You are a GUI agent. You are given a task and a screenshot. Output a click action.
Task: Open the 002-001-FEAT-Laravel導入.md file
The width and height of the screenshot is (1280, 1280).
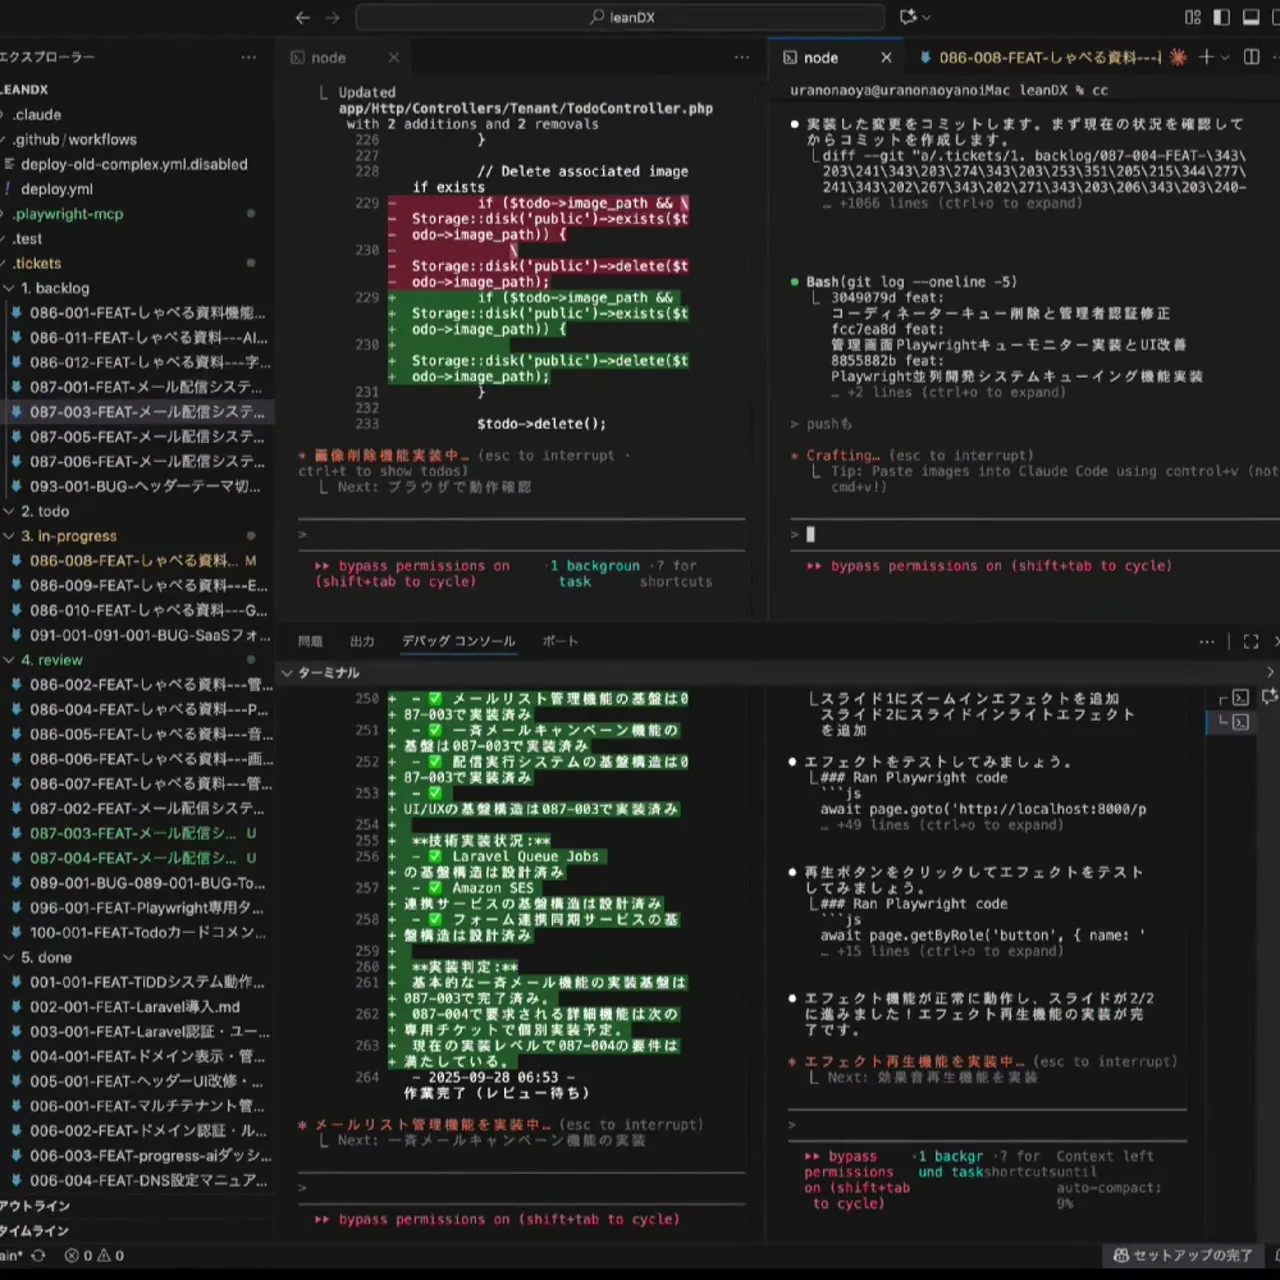(x=135, y=1007)
